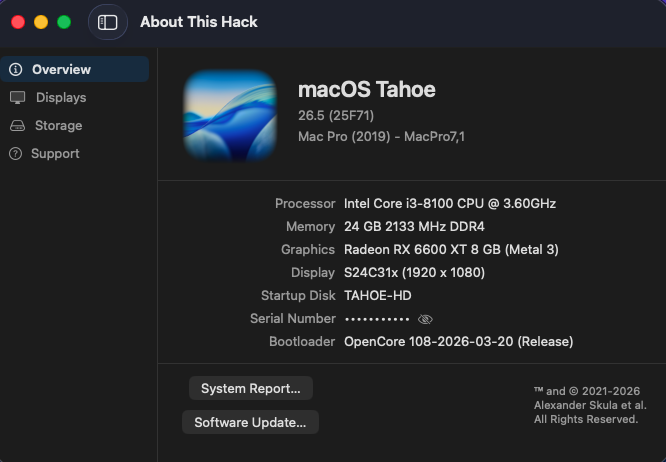Click the Software Update button
This screenshot has width=666, height=462.
coord(250,422)
